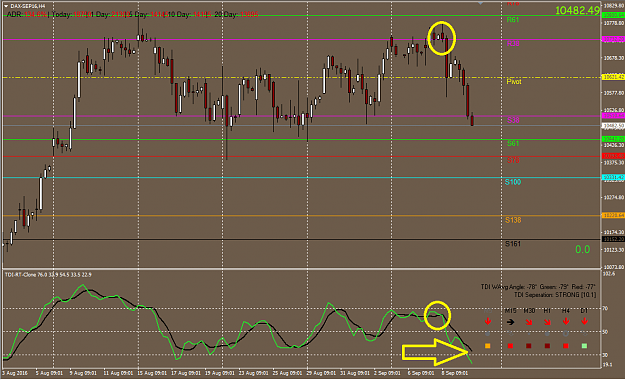The image size is (625, 380).
Task: Click the 19 Aug 09:01 date label
Action: pos(220,373)
